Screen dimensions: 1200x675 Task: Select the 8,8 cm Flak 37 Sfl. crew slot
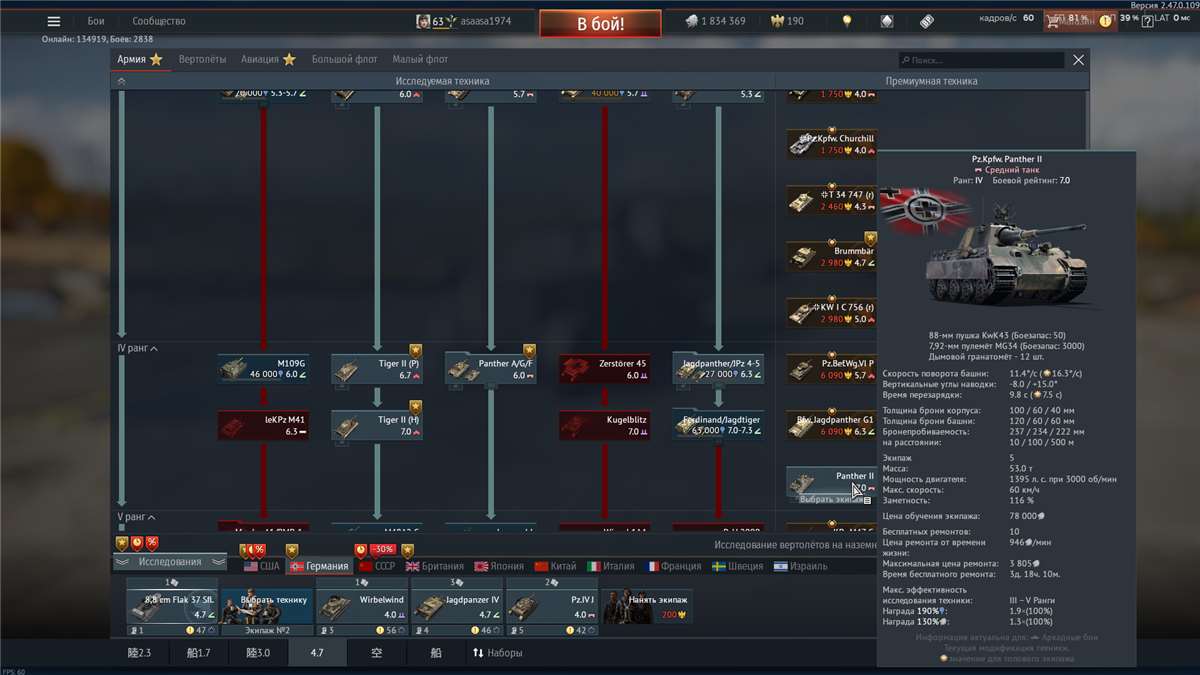172,606
